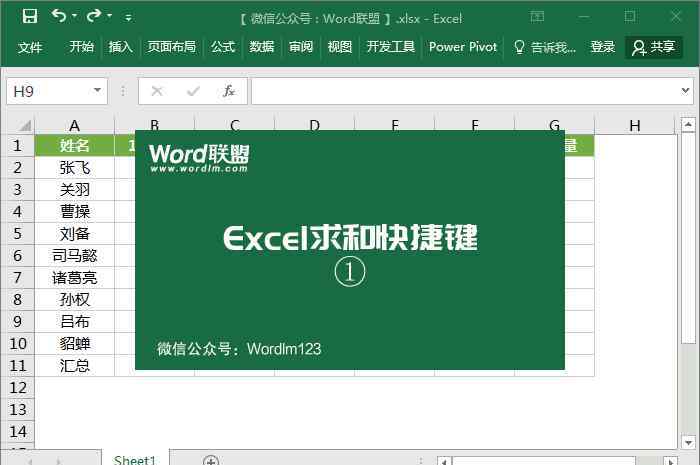Open the 文件 menu

coord(30,47)
